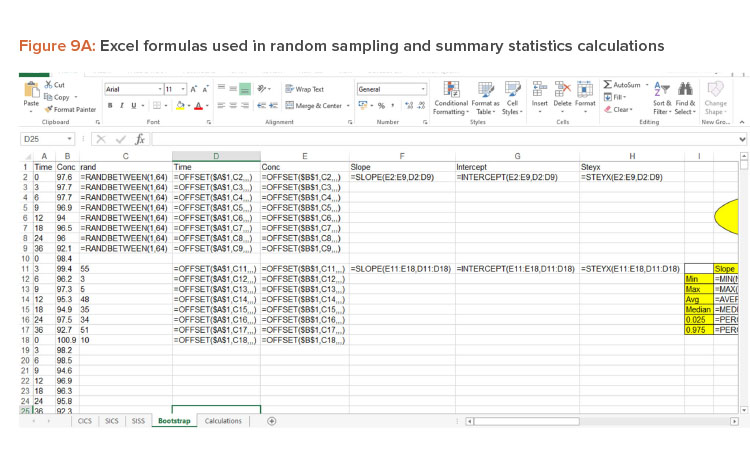Toggle italic formatting
Screen dimensions: 750x450
[121, 106]
